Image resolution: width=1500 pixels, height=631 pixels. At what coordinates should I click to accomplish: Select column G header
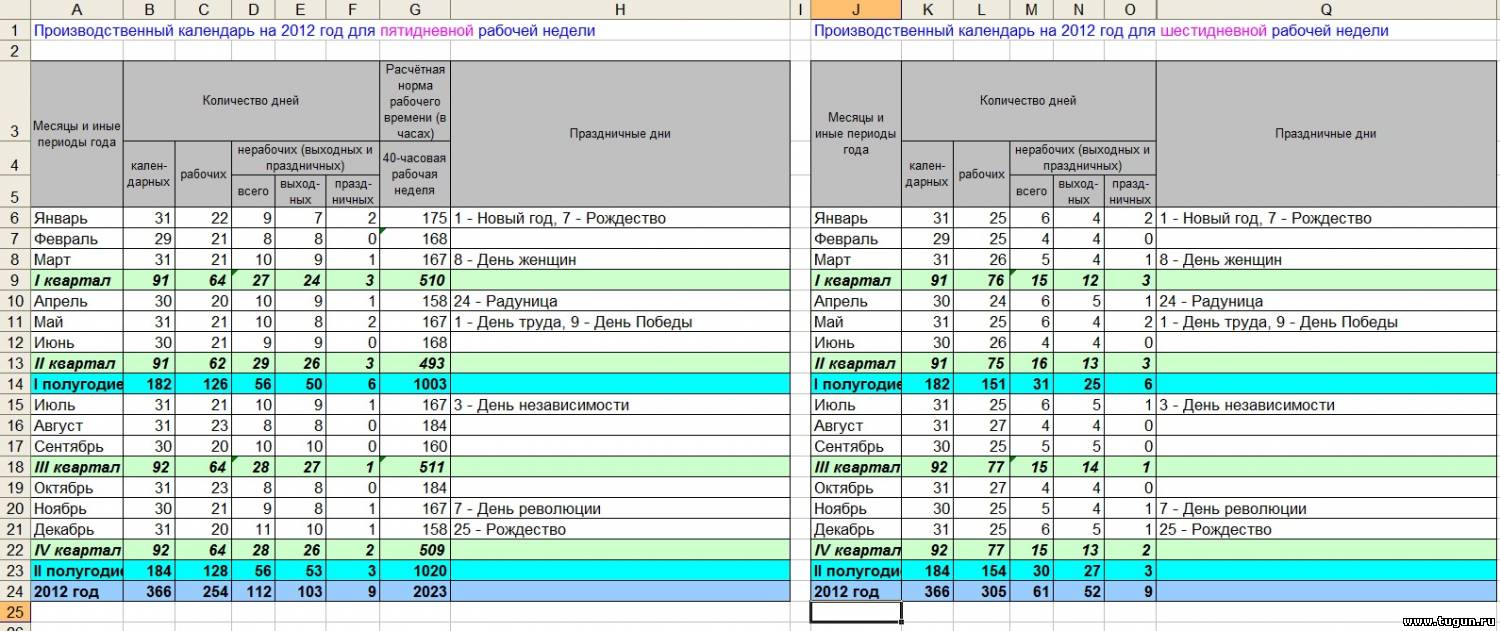pos(415,9)
